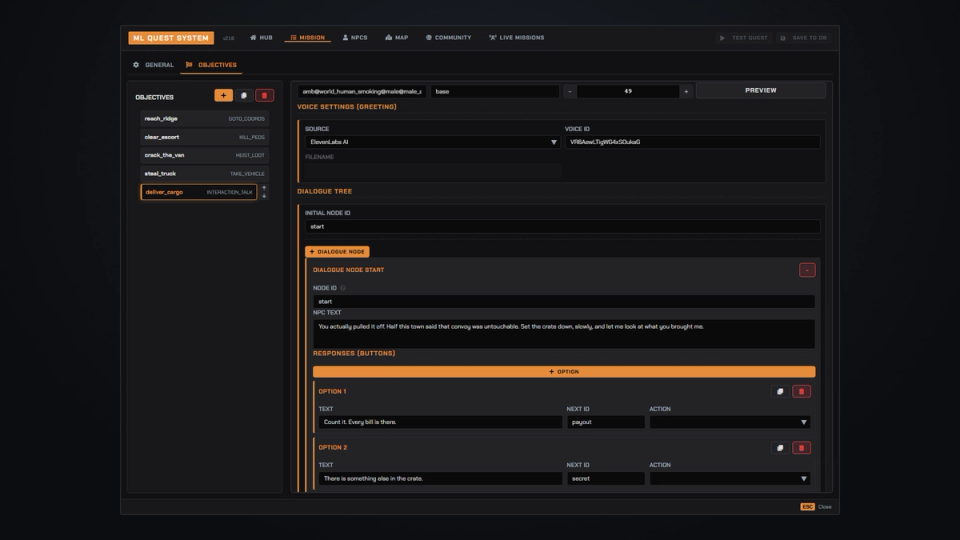Go to the MAP section
Screen dimensions: 960x540
(x=396, y=37)
